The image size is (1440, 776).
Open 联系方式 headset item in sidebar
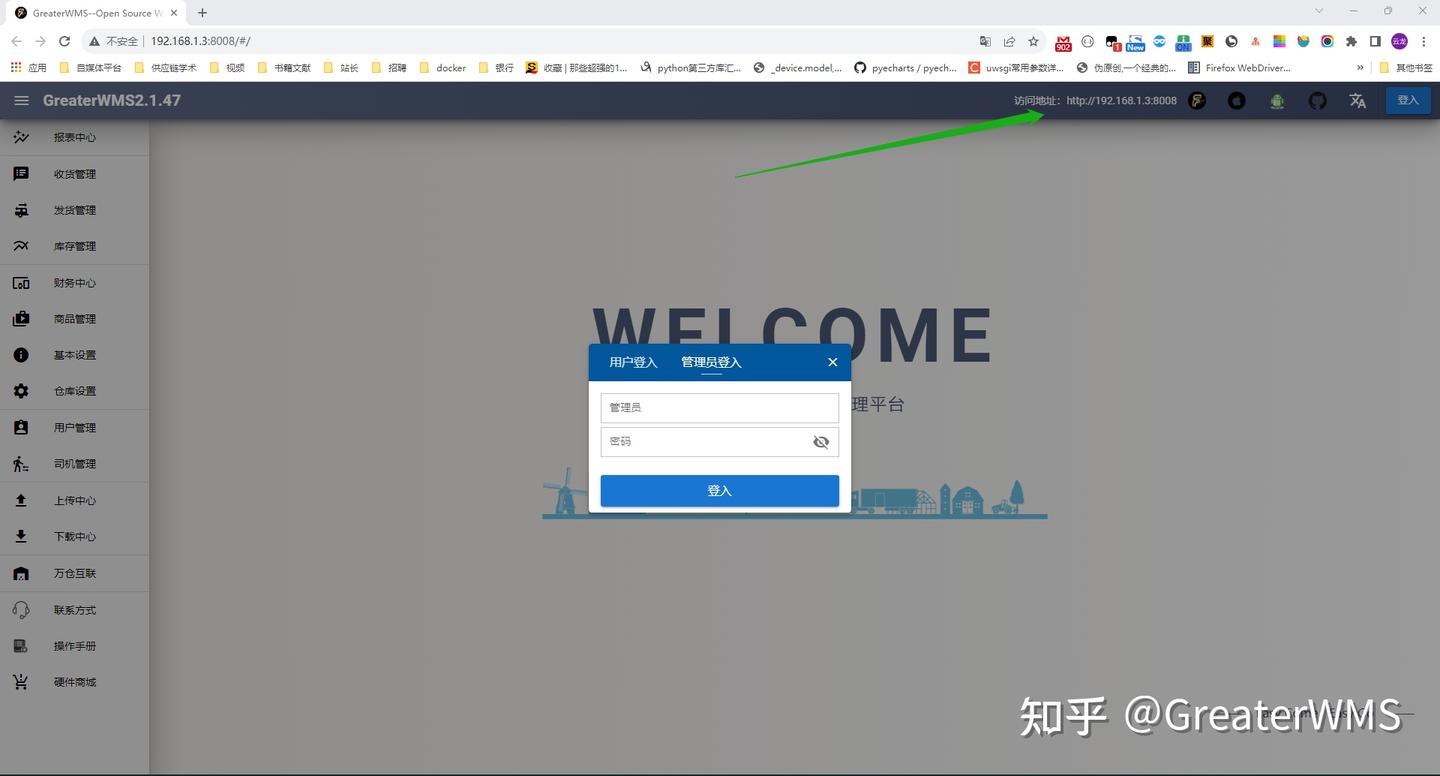[74, 609]
